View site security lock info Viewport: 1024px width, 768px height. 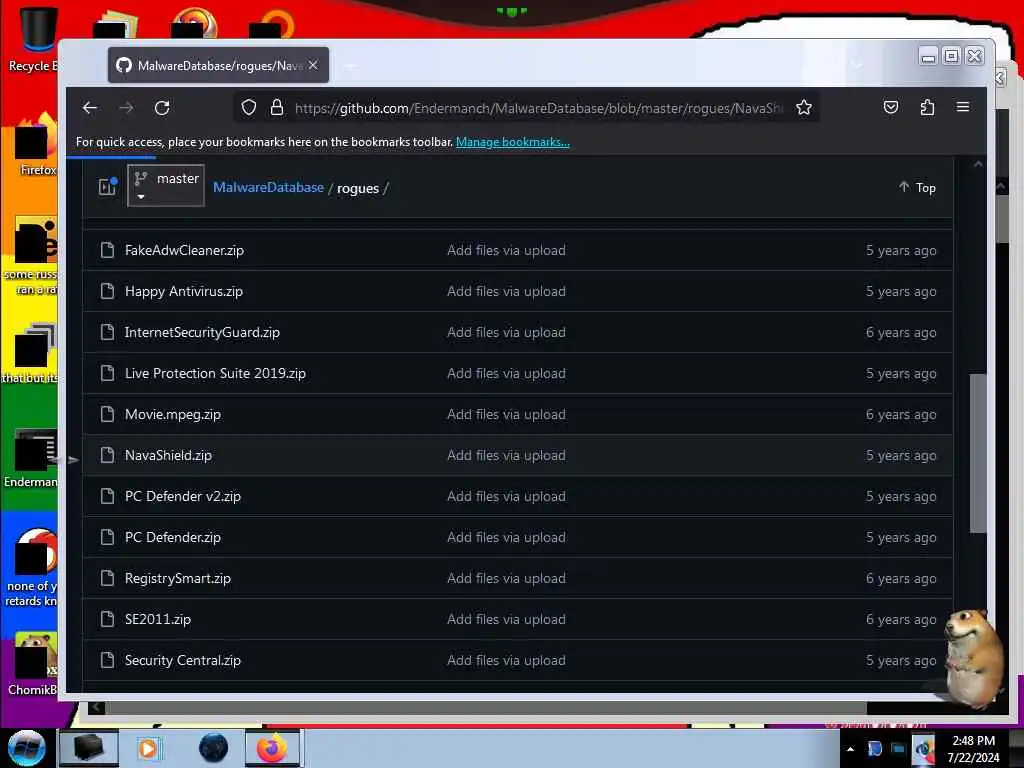click(277, 108)
